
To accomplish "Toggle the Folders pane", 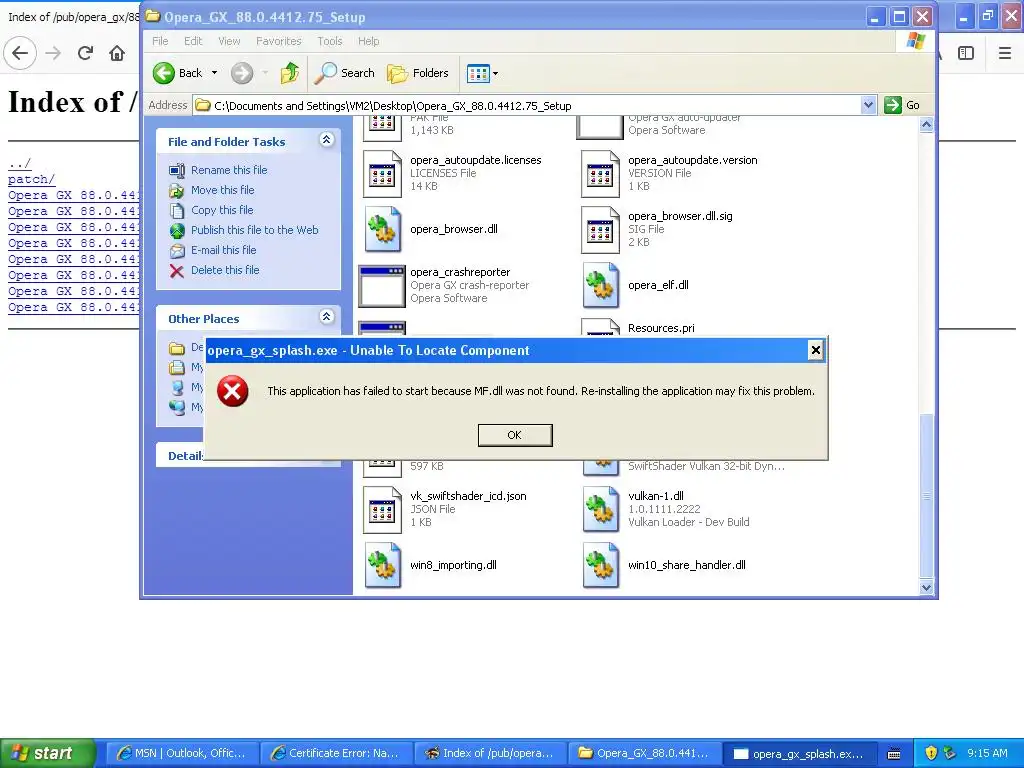I will coord(417,73).
